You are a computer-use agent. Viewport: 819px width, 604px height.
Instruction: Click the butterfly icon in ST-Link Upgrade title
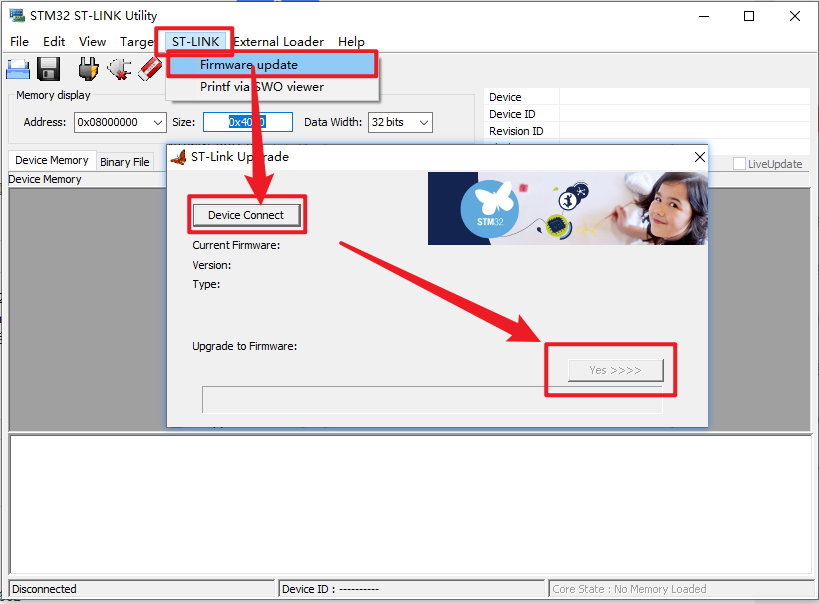(179, 157)
